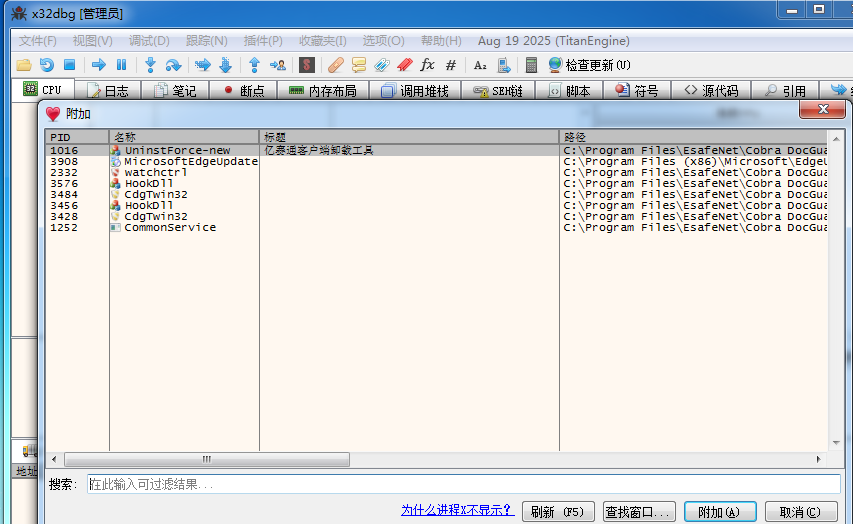Open the 插件(P) menu
Screen dimensions: 853x524
(263, 41)
